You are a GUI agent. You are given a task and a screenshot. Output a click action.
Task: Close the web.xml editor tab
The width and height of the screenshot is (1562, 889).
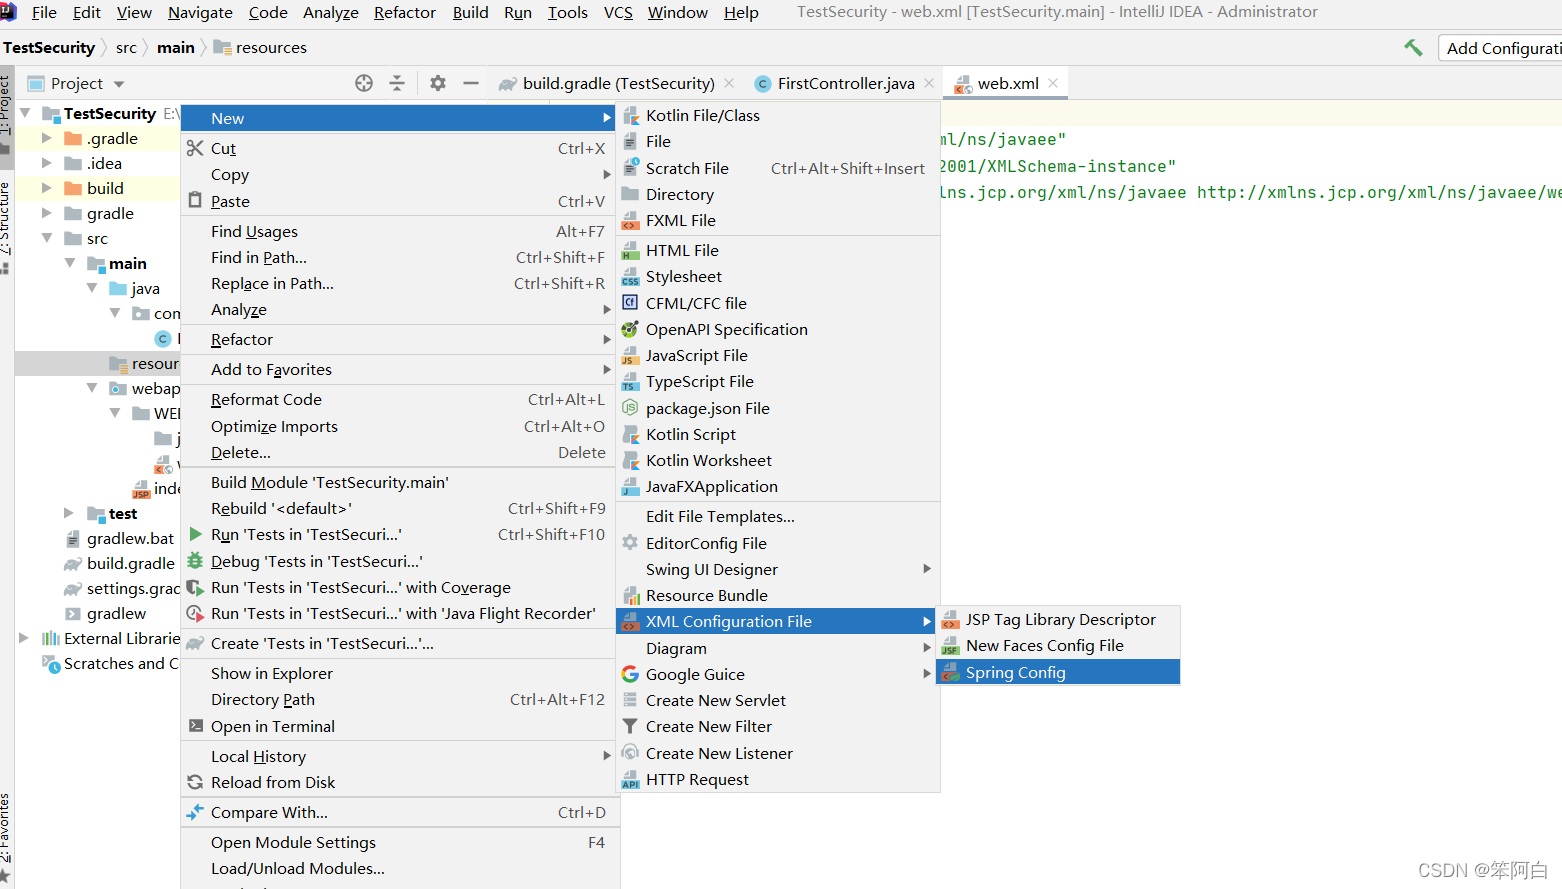1053,83
